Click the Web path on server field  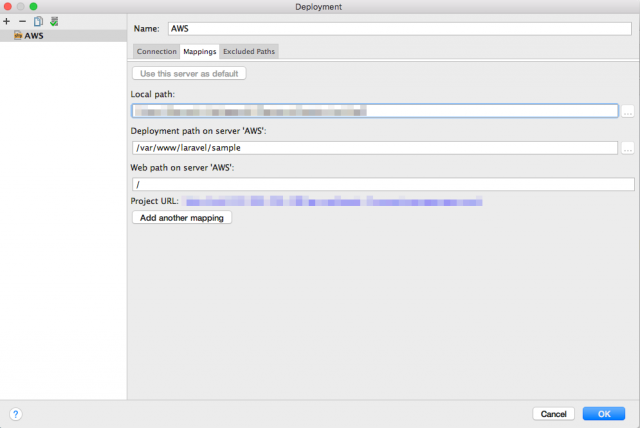tap(383, 184)
